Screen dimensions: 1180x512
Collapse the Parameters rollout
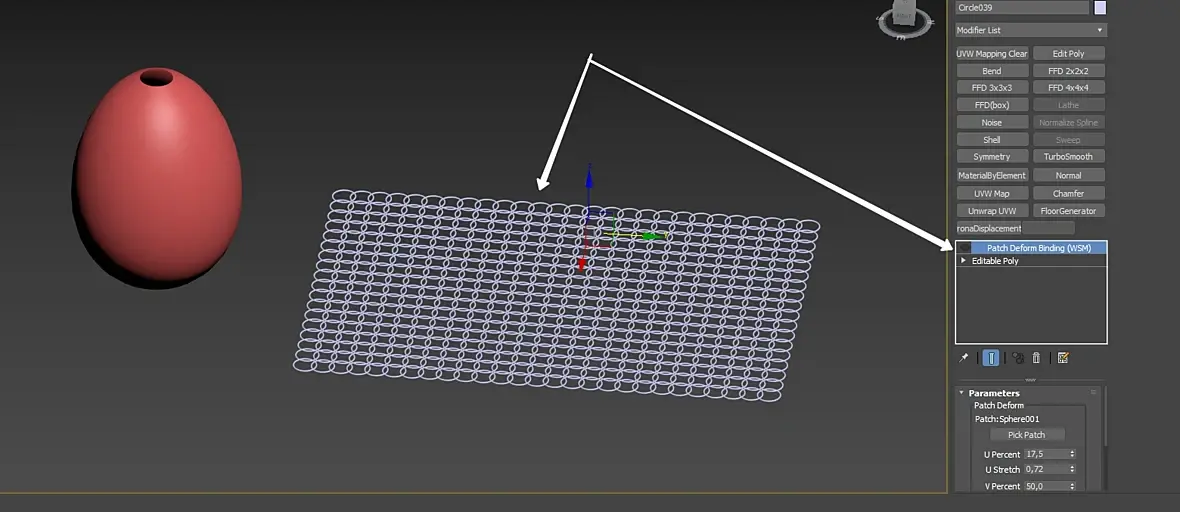click(962, 393)
